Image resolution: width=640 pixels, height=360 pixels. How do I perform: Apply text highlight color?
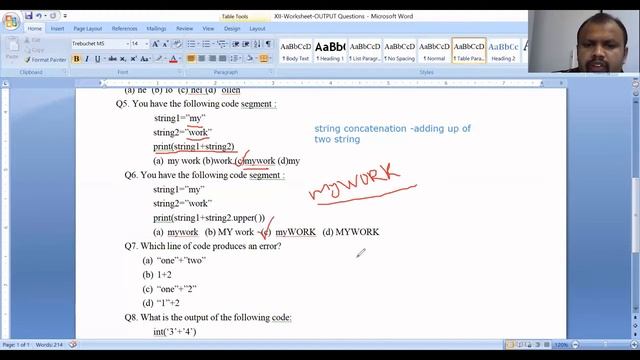coord(159,59)
